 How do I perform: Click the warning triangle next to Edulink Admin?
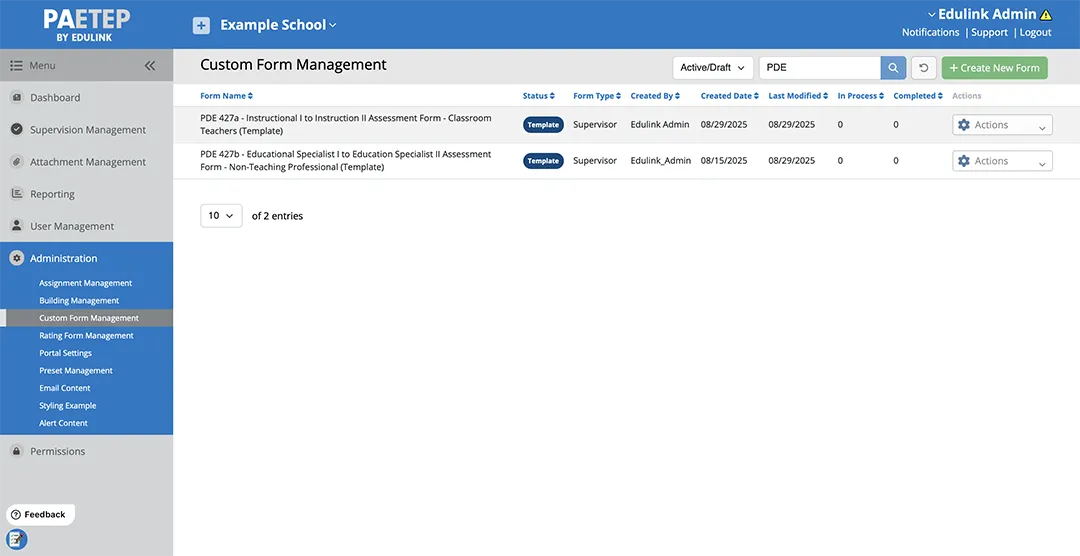(x=1046, y=14)
